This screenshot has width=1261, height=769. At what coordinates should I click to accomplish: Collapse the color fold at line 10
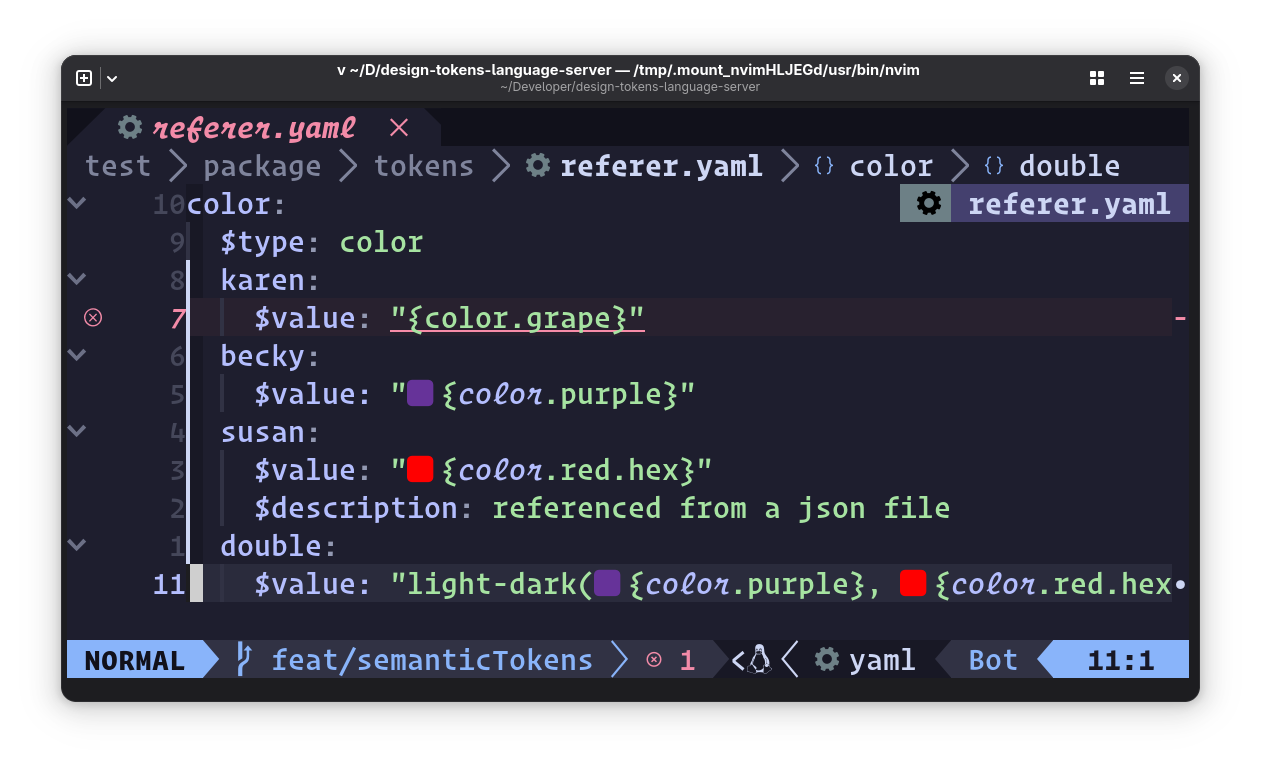(76, 203)
